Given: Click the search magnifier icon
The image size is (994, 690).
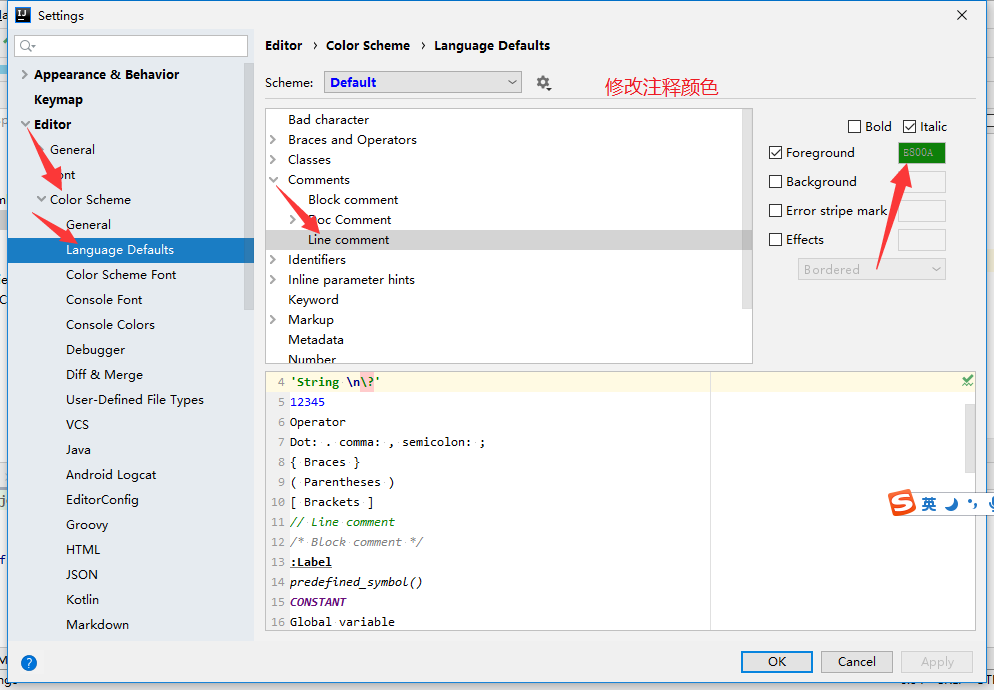Looking at the screenshot, I should tap(27, 46).
